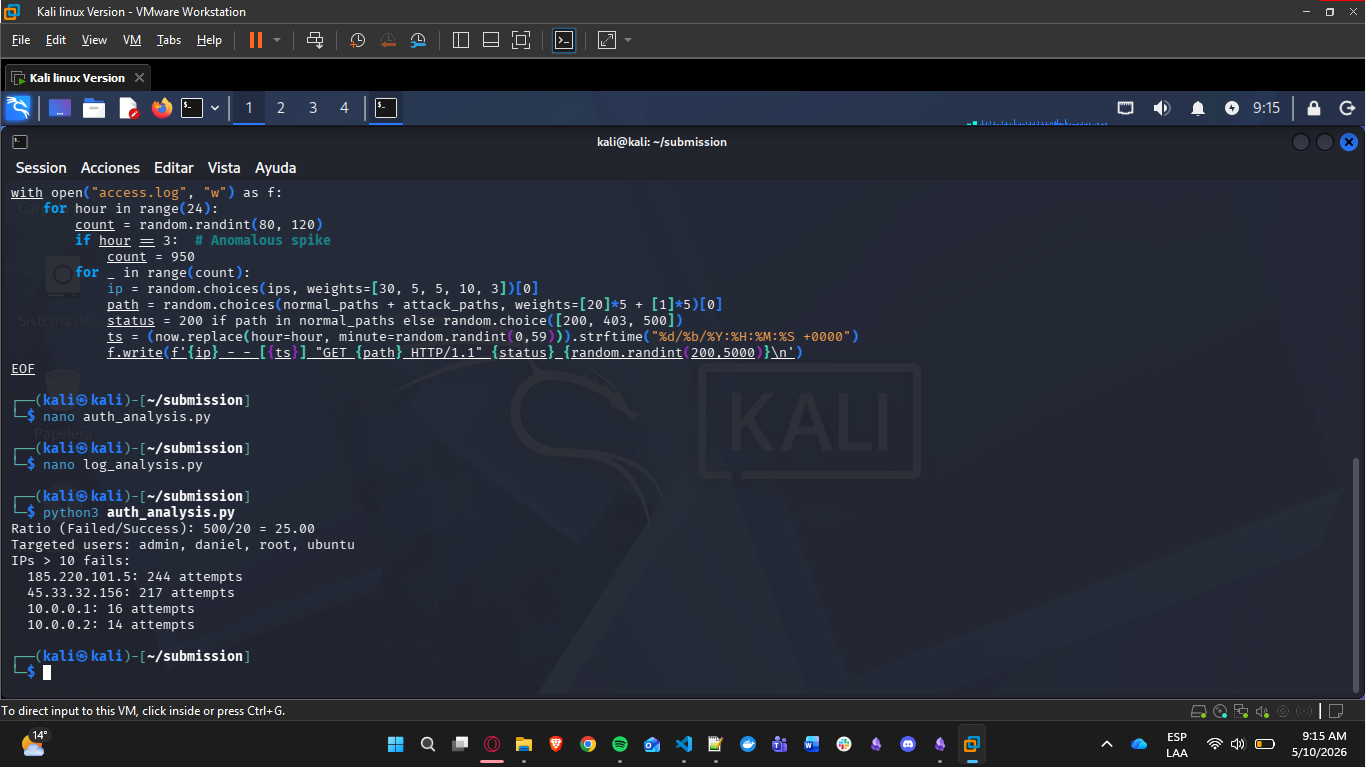Open Spotify from the Windows taskbar
This screenshot has width=1366, height=768.
click(619, 744)
